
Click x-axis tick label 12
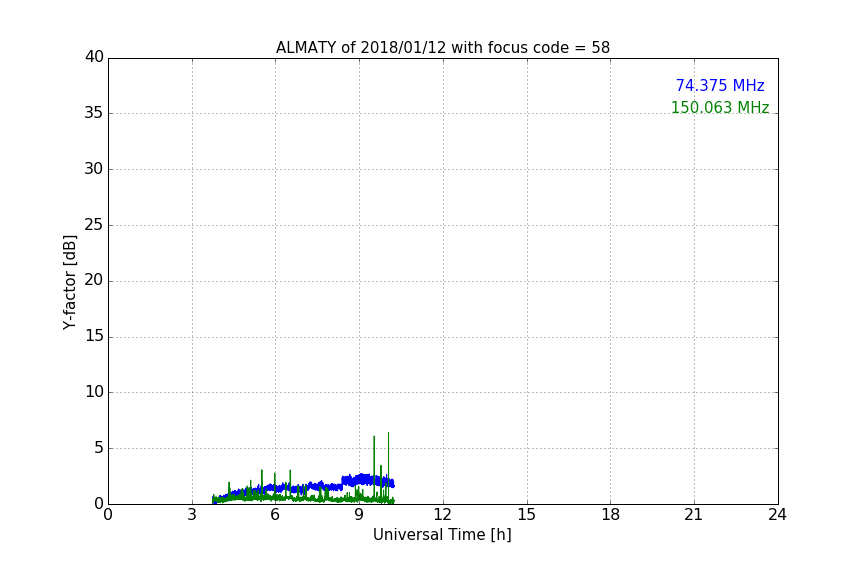click(x=442, y=515)
